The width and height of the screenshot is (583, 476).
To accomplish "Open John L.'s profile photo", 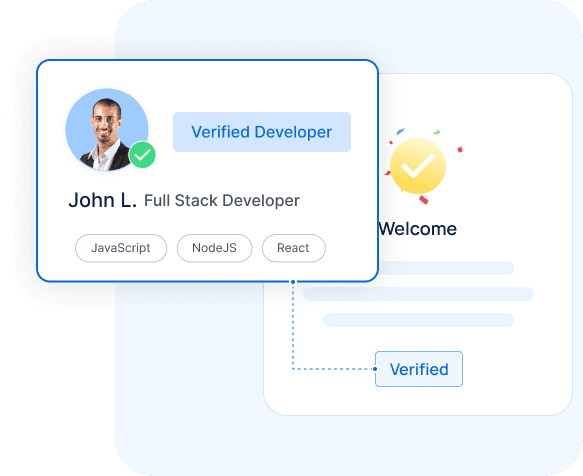I will tap(107, 130).
